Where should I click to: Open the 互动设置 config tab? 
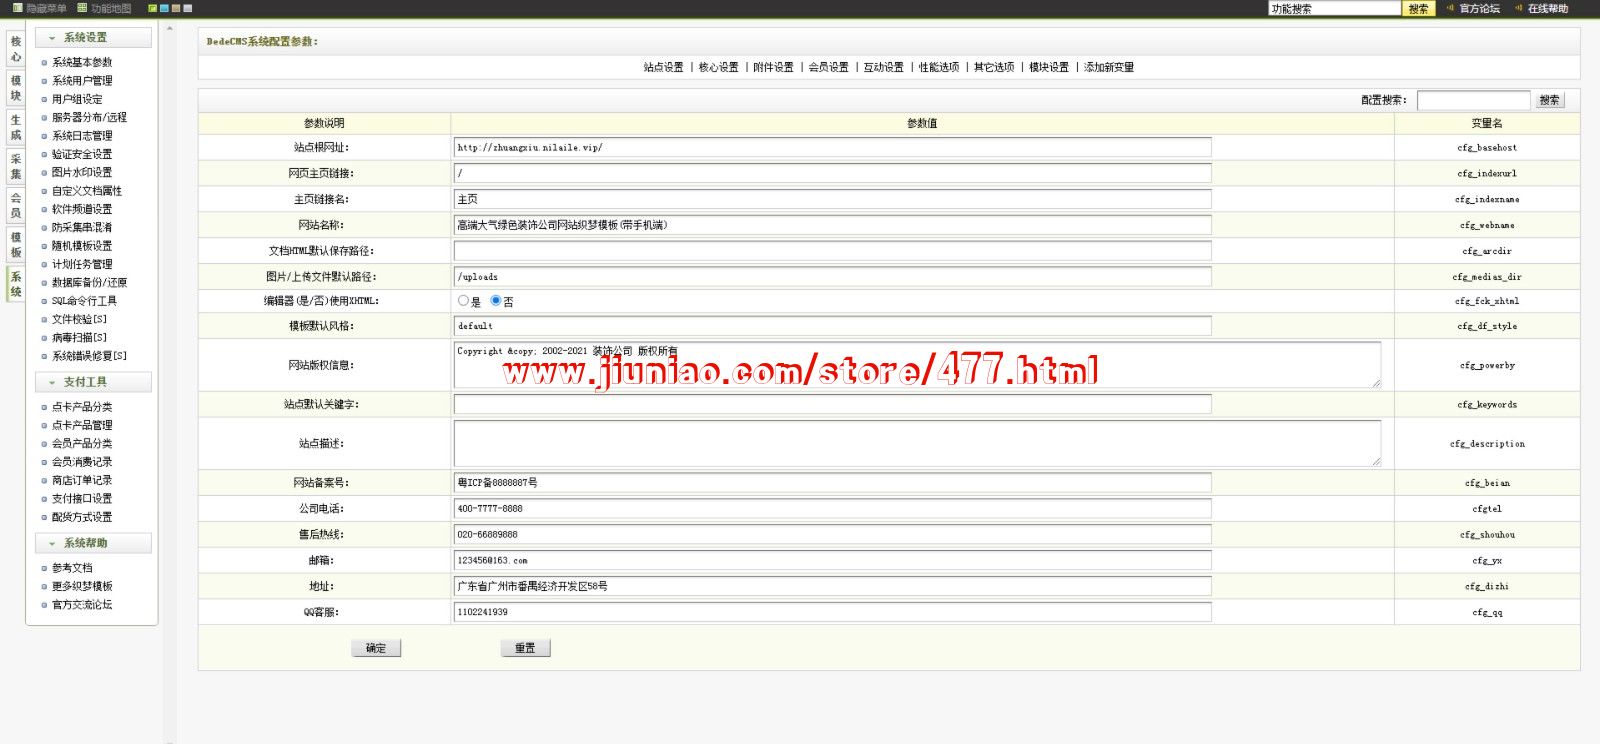pyautogui.click(x=883, y=67)
